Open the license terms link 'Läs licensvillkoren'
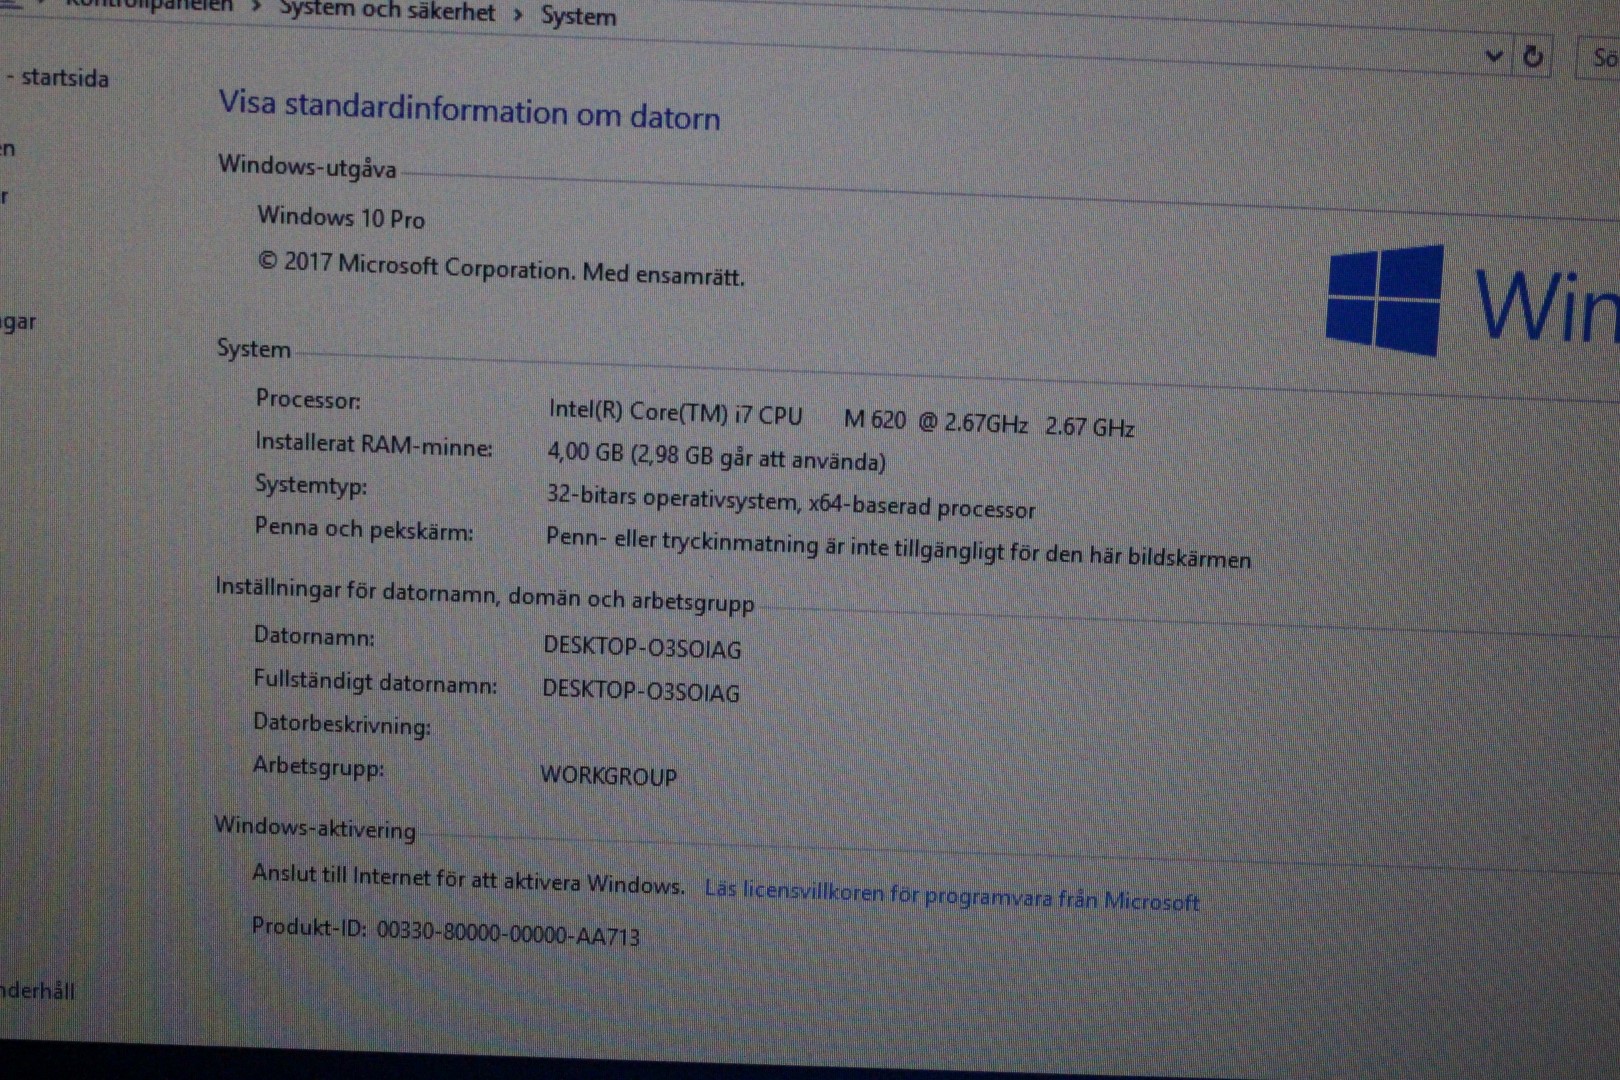The height and width of the screenshot is (1080, 1620). point(951,894)
